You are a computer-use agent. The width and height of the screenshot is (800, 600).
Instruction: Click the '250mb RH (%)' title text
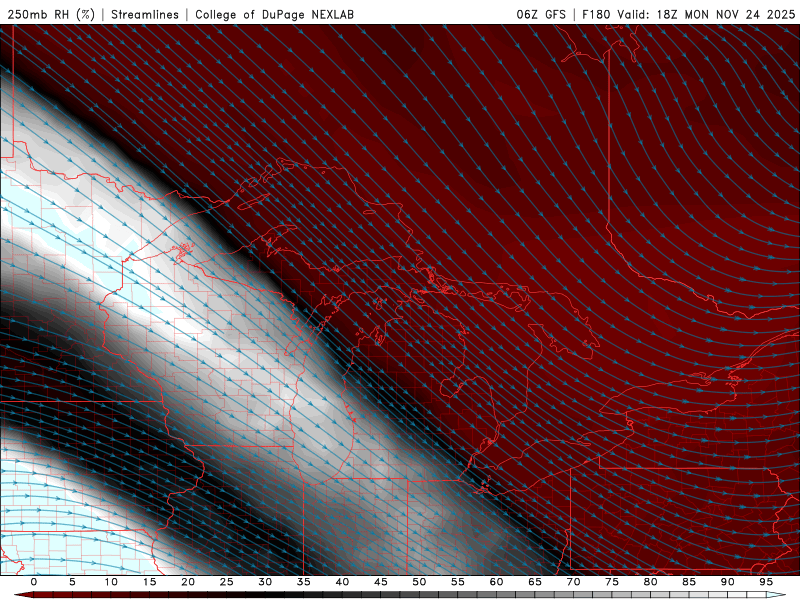coord(51,14)
